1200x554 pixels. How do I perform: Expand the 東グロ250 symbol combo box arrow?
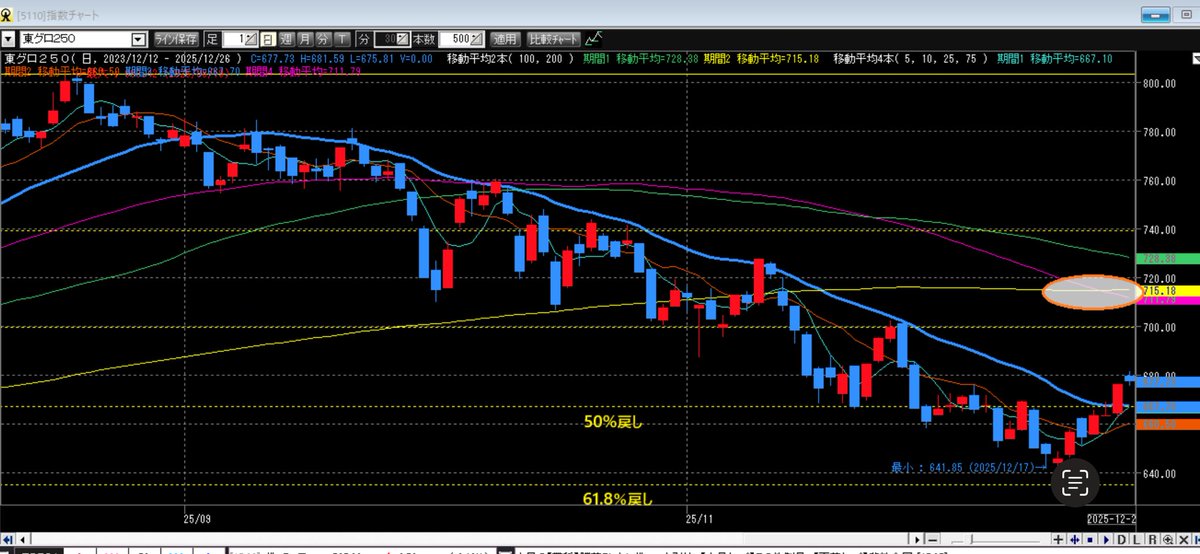pyautogui.click(x=138, y=39)
